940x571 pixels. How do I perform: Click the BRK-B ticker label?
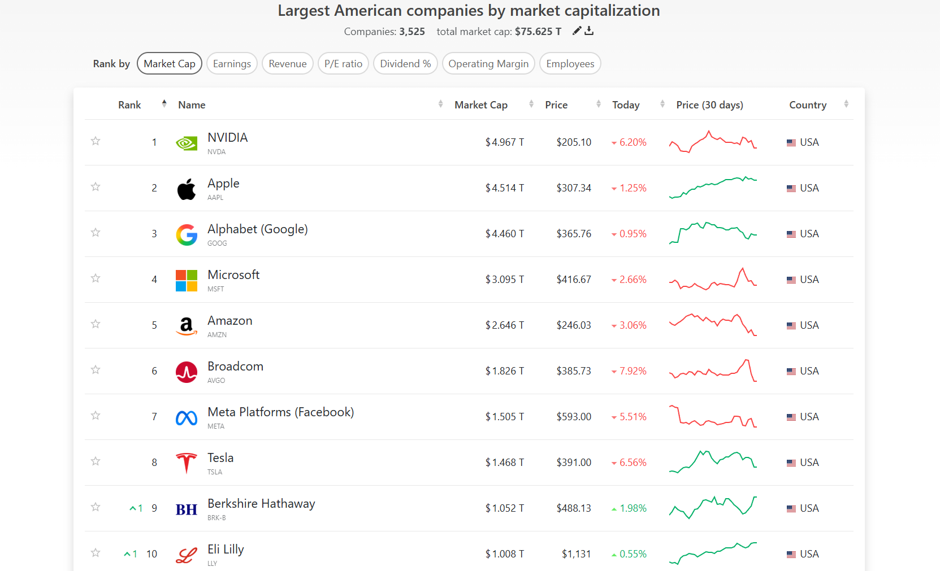coord(217,518)
